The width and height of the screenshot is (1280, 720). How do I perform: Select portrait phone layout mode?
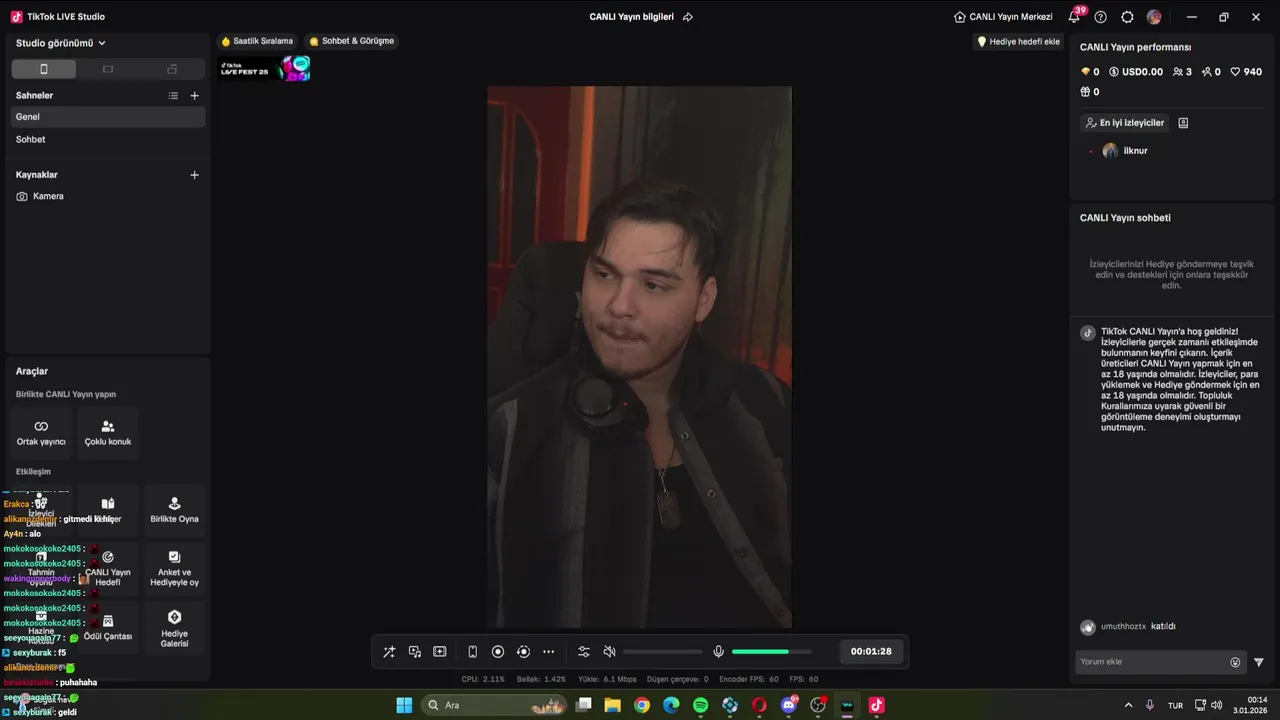click(43, 69)
